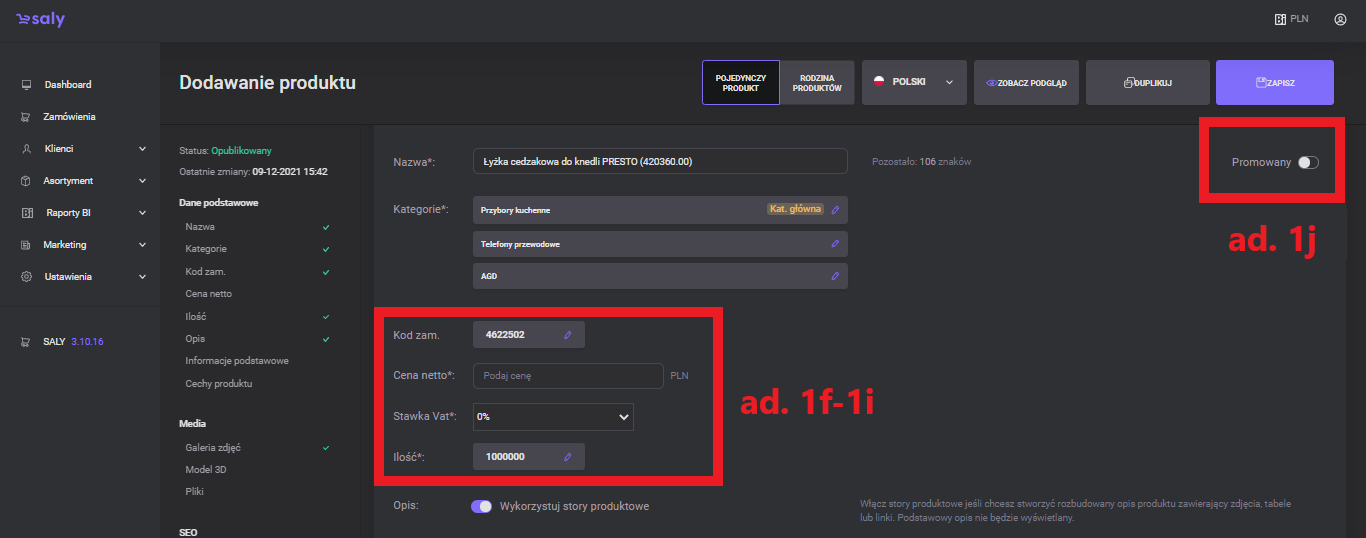1366x538 pixels.
Task: Click the user account icon
Action: (x=1340, y=19)
